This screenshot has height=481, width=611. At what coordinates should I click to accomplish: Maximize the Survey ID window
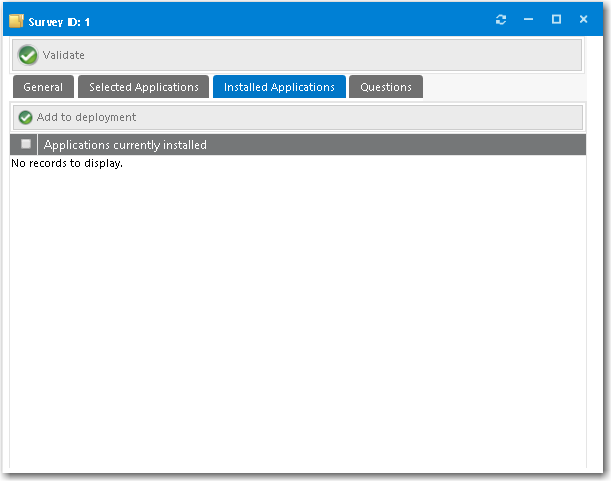coord(556,19)
